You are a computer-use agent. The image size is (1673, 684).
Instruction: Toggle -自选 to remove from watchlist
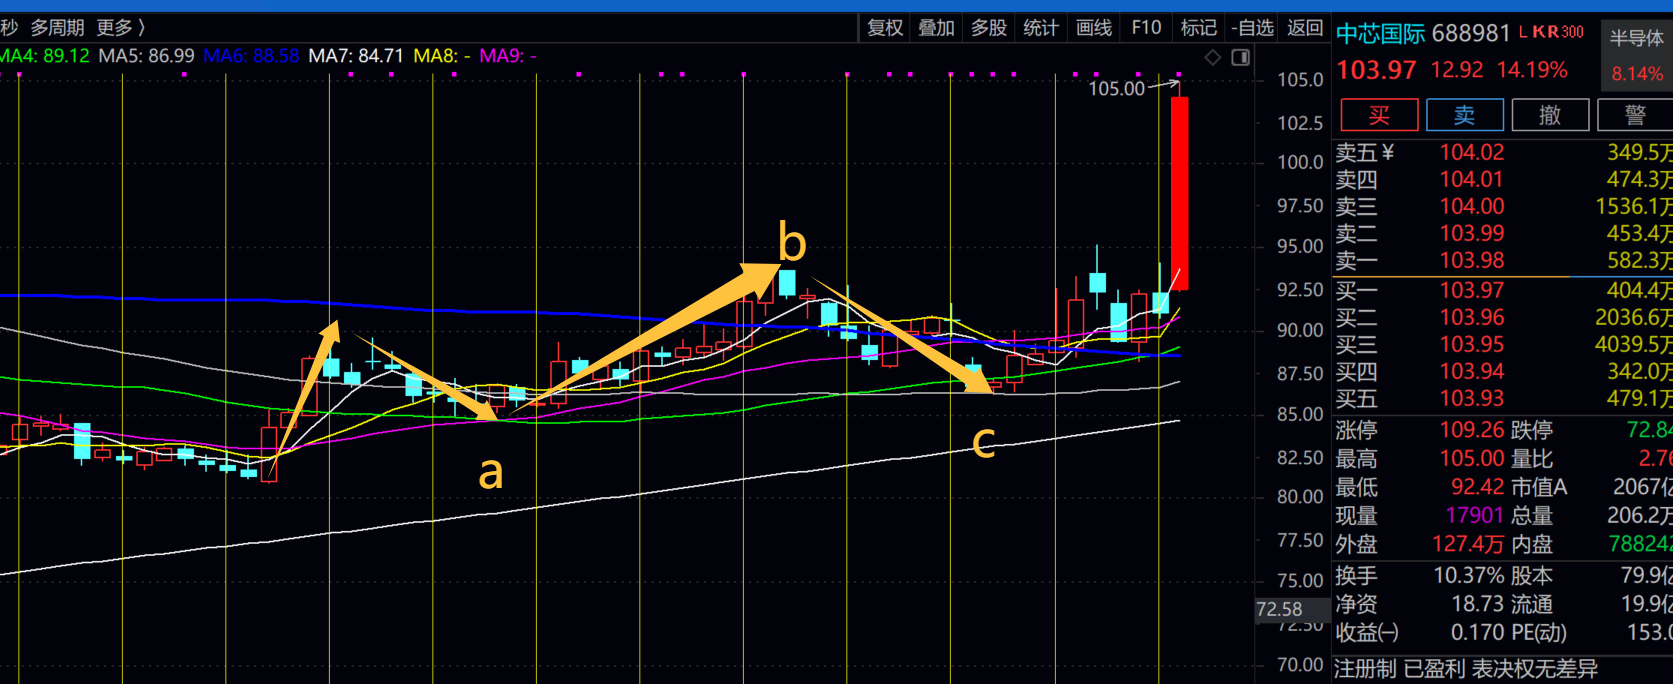pos(1252,27)
